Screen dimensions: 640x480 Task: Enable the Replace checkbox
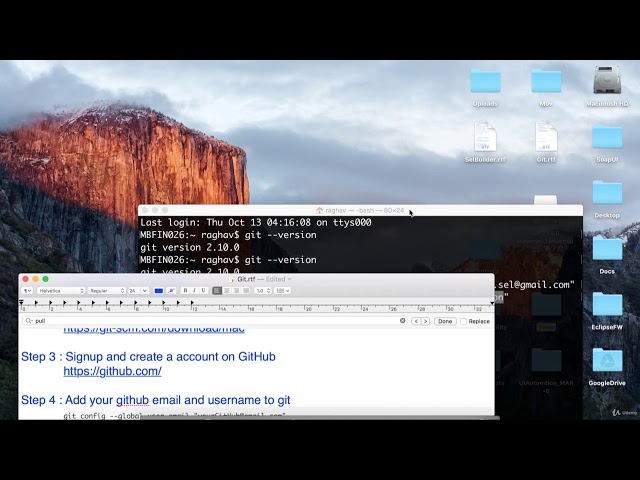tap(464, 321)
